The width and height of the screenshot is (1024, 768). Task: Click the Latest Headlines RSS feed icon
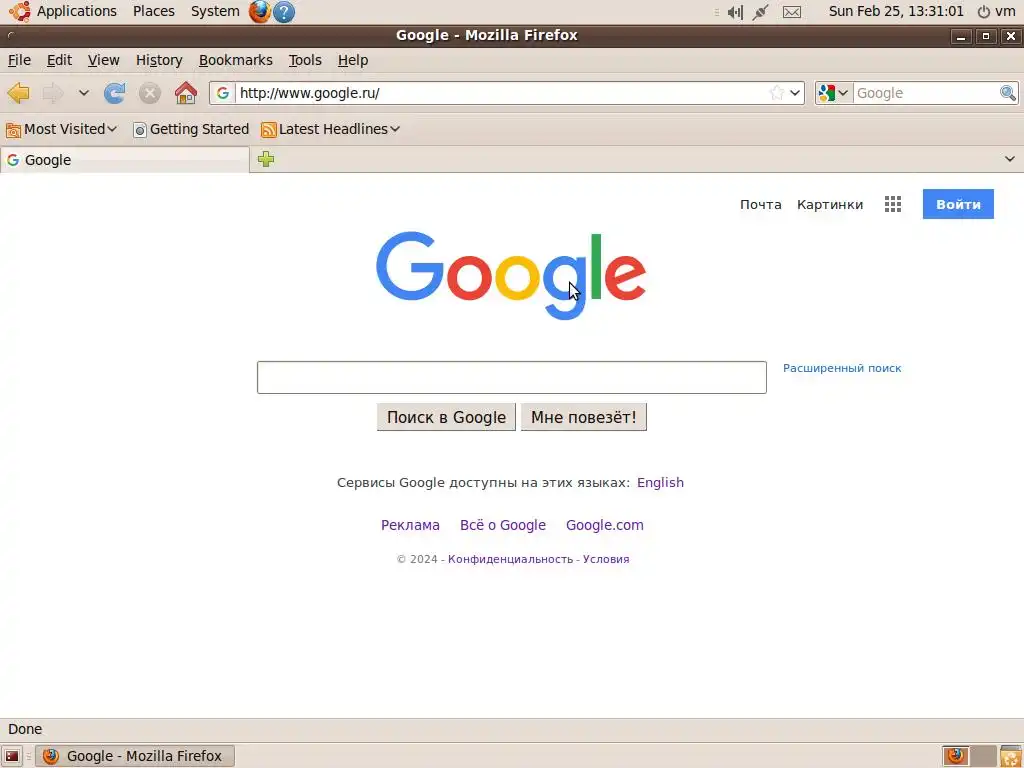(268, 130)
